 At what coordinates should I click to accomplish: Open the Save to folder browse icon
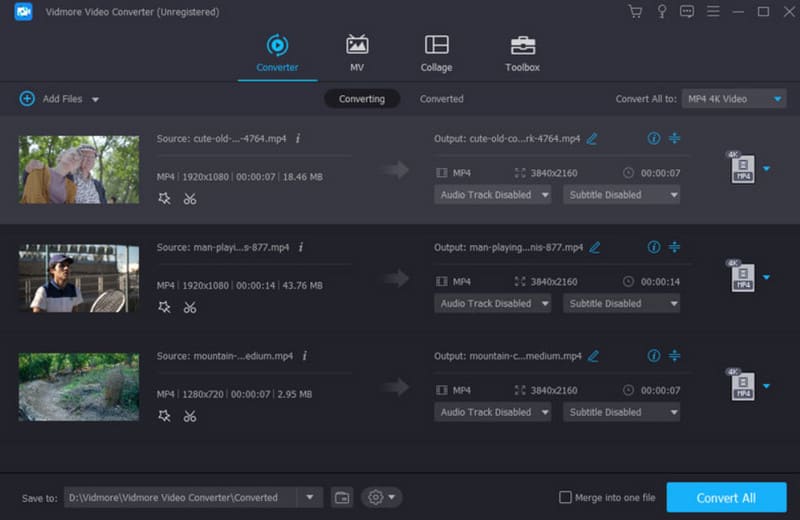pos(342,497)
